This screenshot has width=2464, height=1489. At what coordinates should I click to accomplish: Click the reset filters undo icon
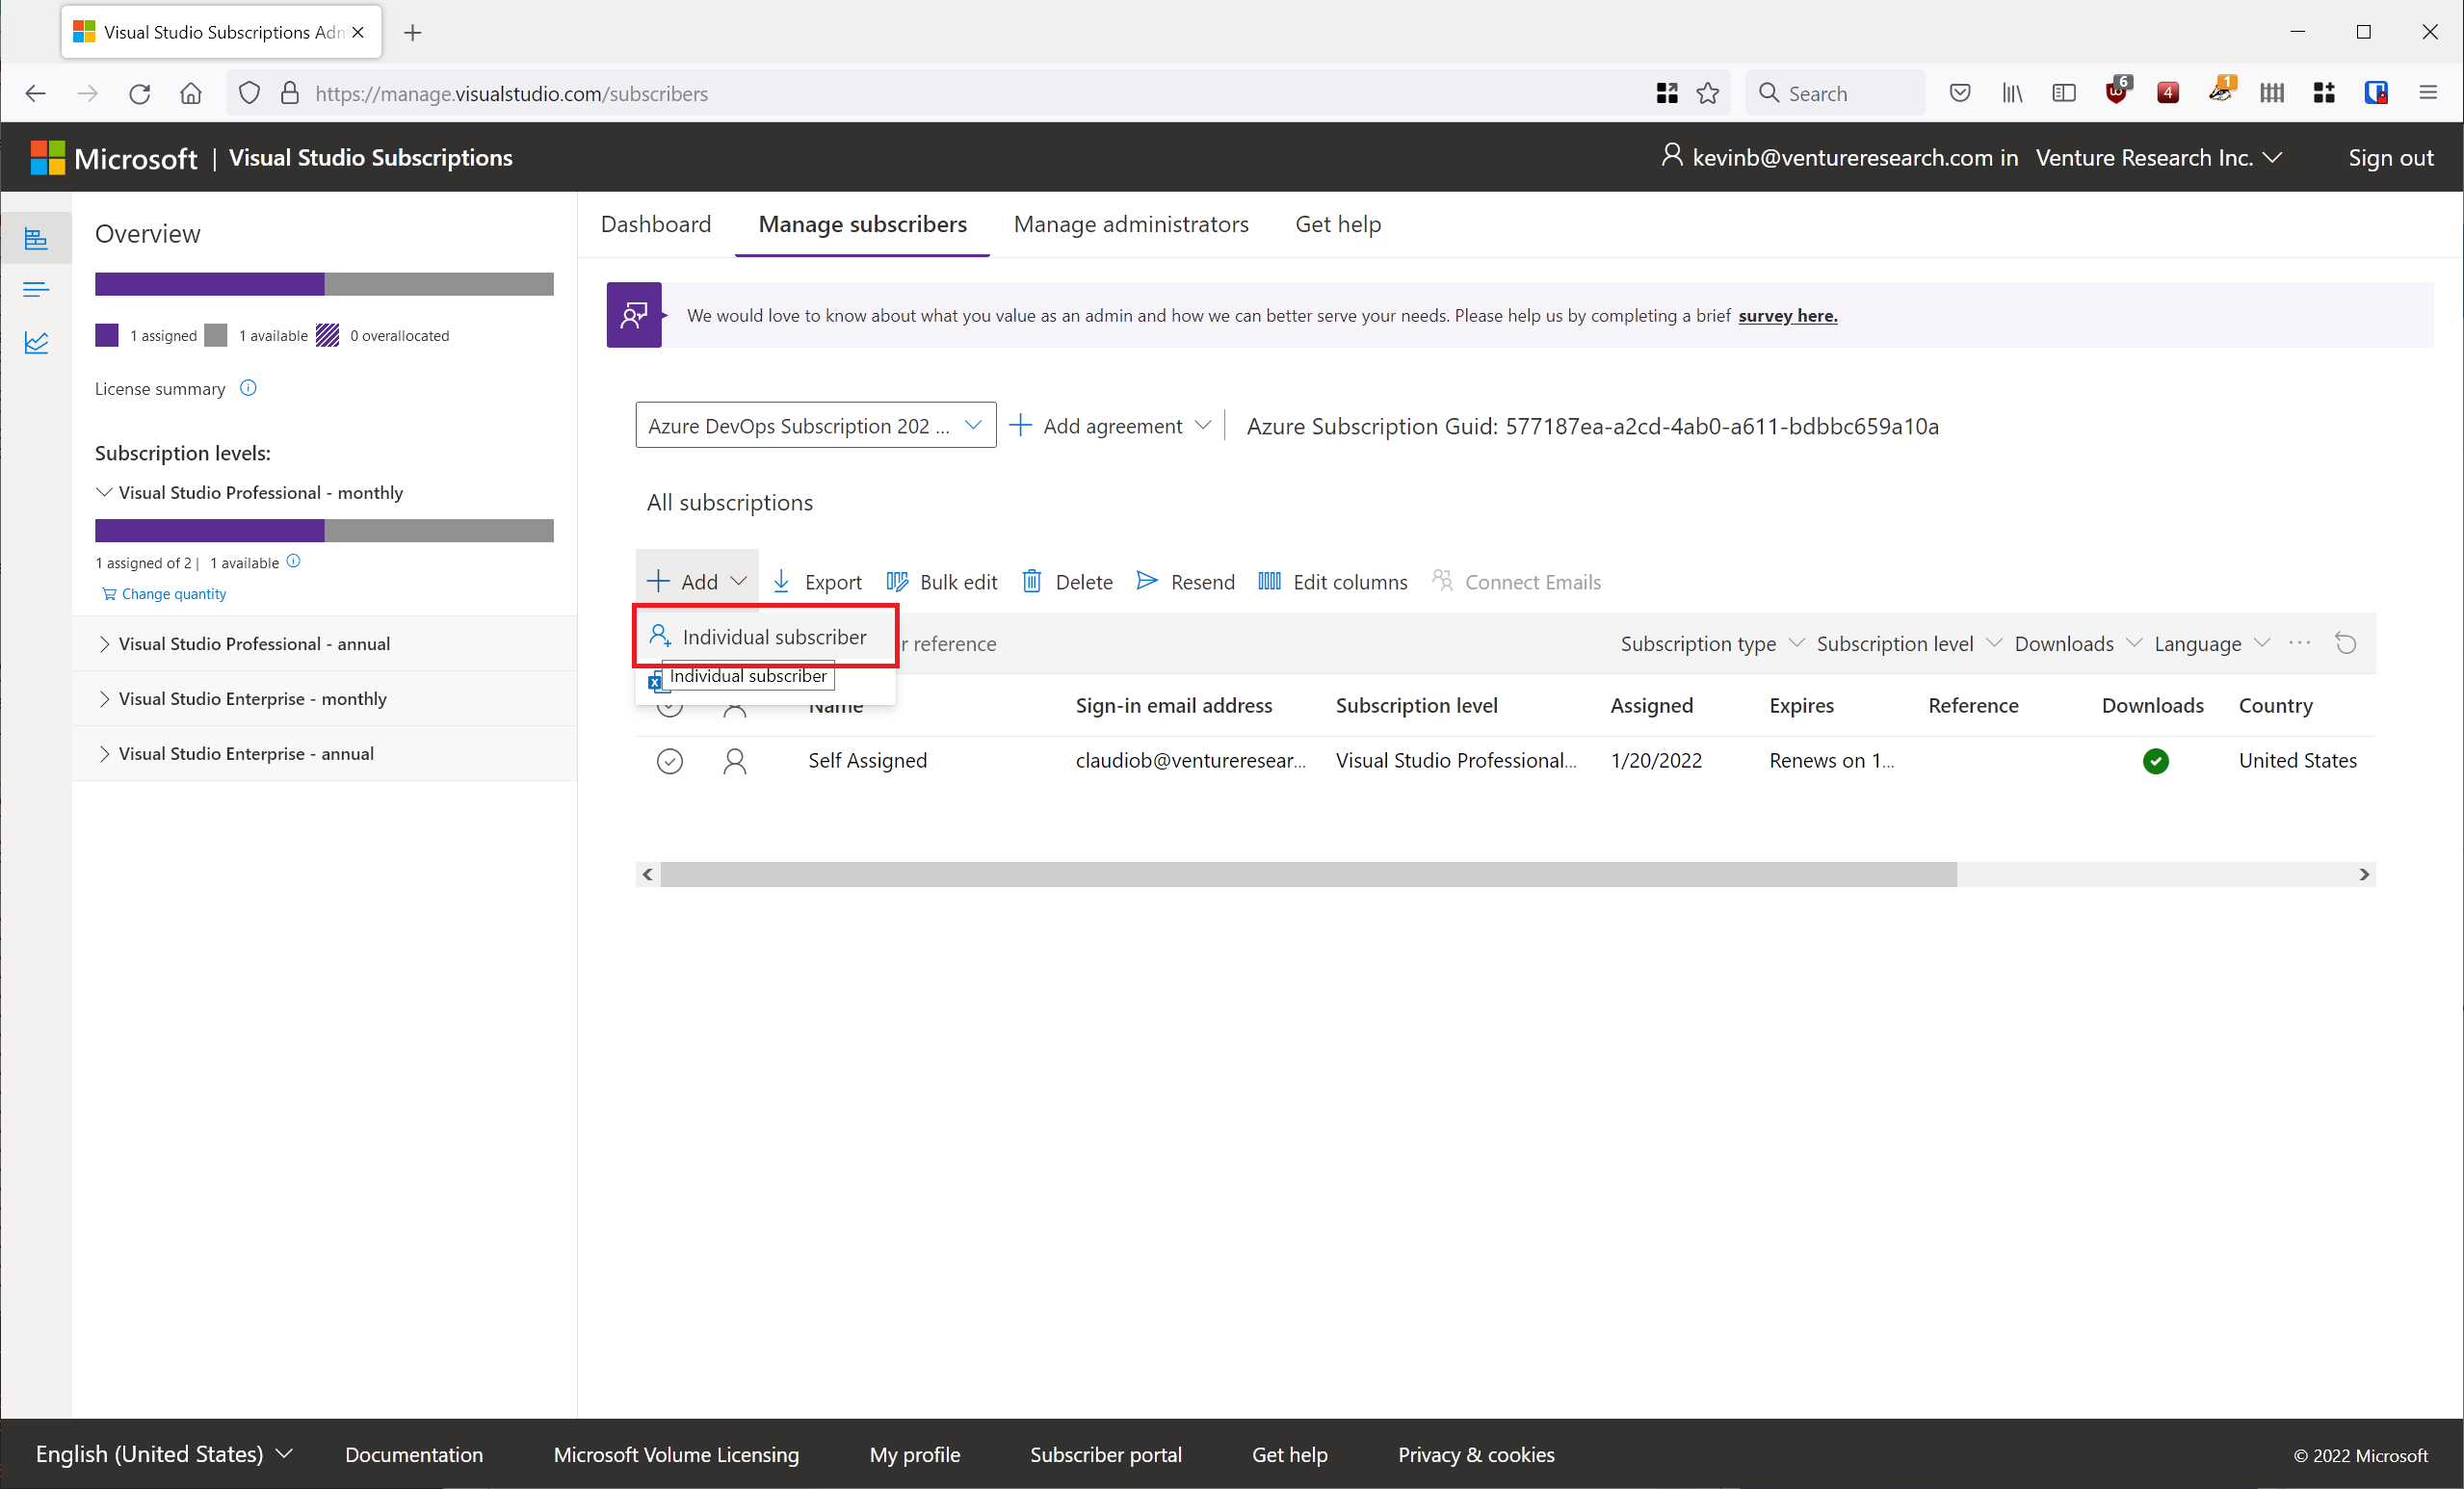[x=2345, y=643]
